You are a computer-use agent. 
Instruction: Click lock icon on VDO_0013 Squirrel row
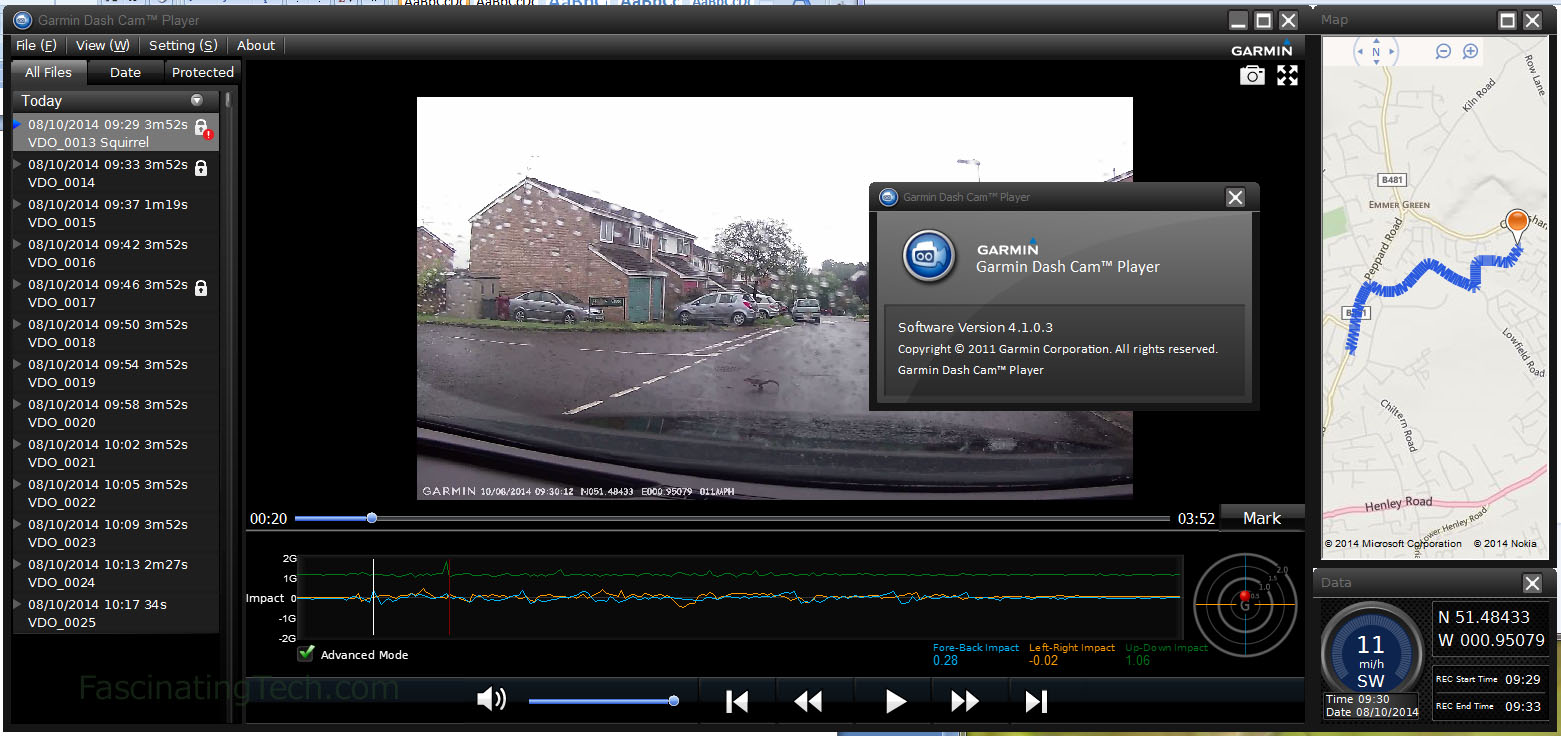[202, 129]
